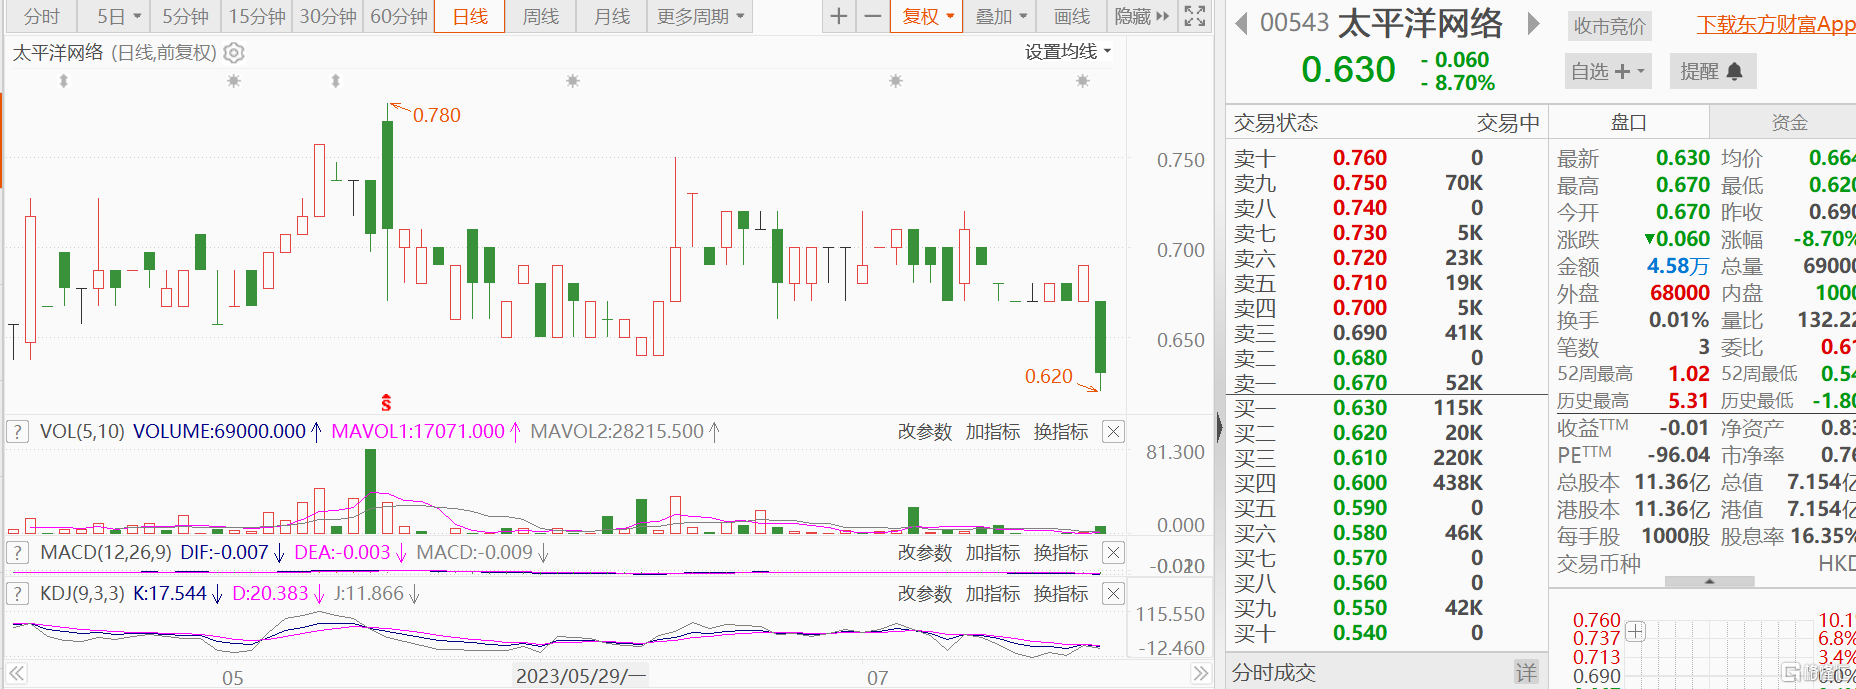Select 5分钟 period tab
Image resolution: width=1856 pixels, height=689 pixels.
186,16
